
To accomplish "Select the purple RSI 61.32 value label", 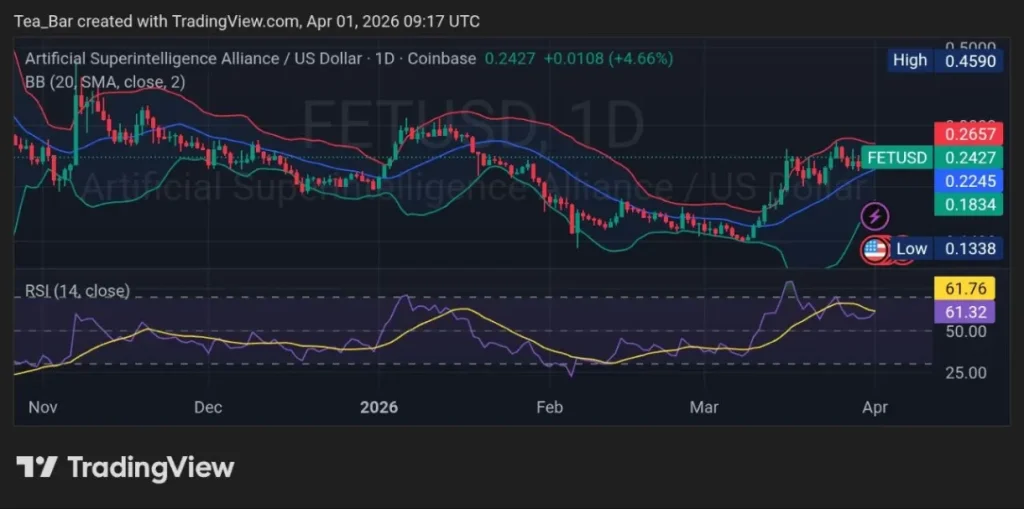I will (967, 313).
